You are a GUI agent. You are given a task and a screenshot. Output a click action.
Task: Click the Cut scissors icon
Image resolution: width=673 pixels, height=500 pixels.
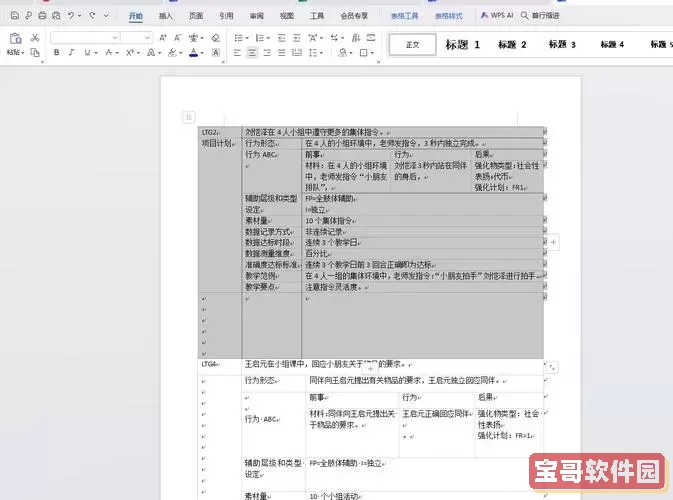pos(35,38)
